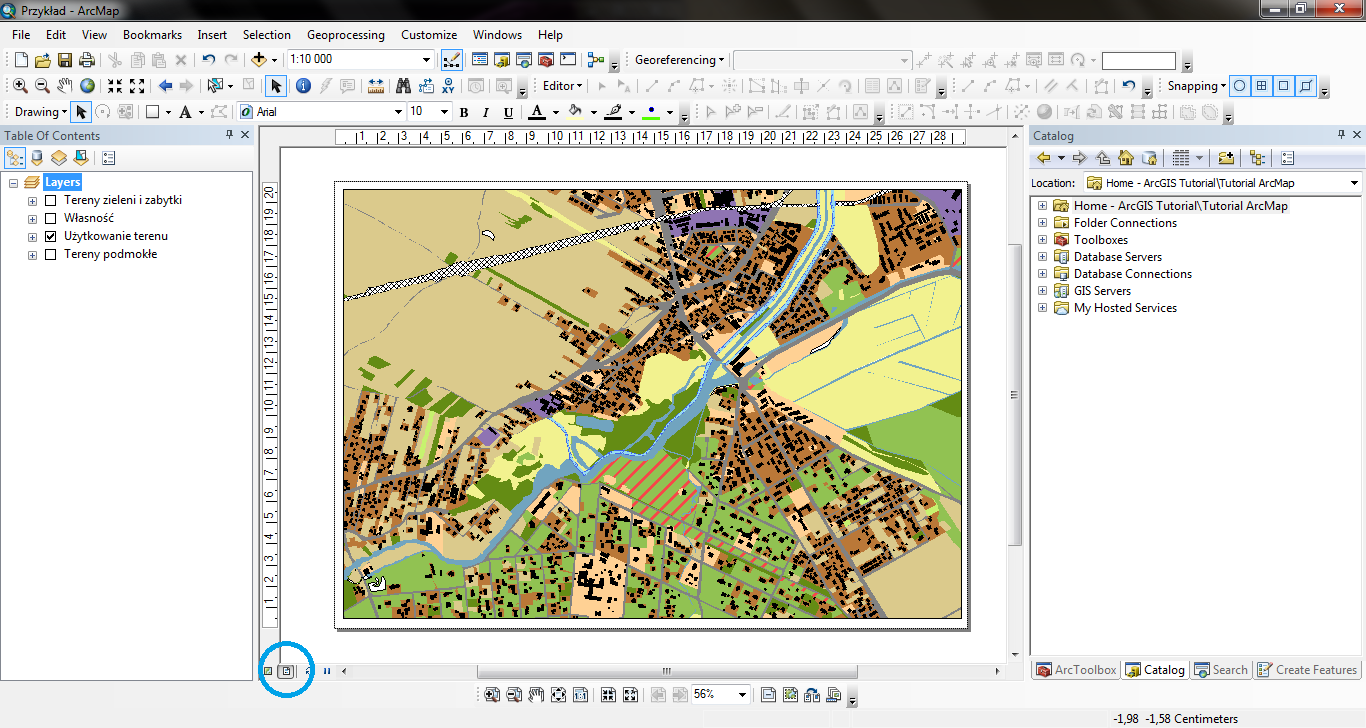Open the layout zoom 56% dropdown

coord(742,694)
